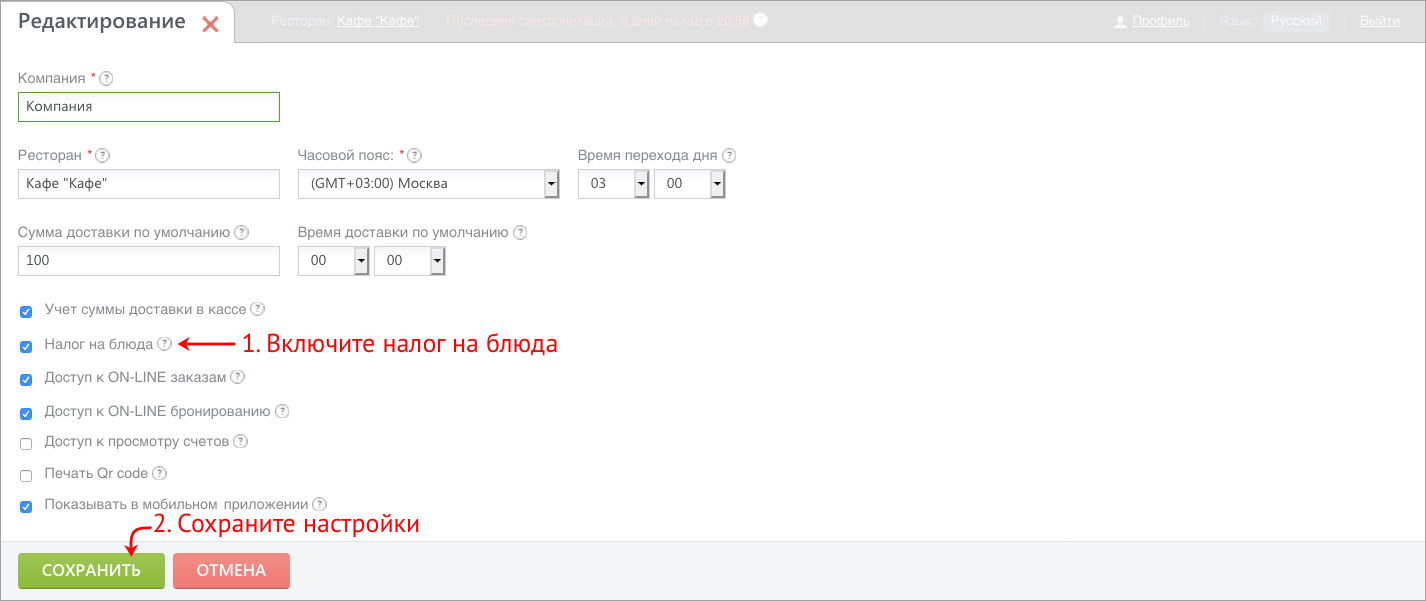Open help icon beside Доступ к ON-LINE бронированию

tap(282, 411)
